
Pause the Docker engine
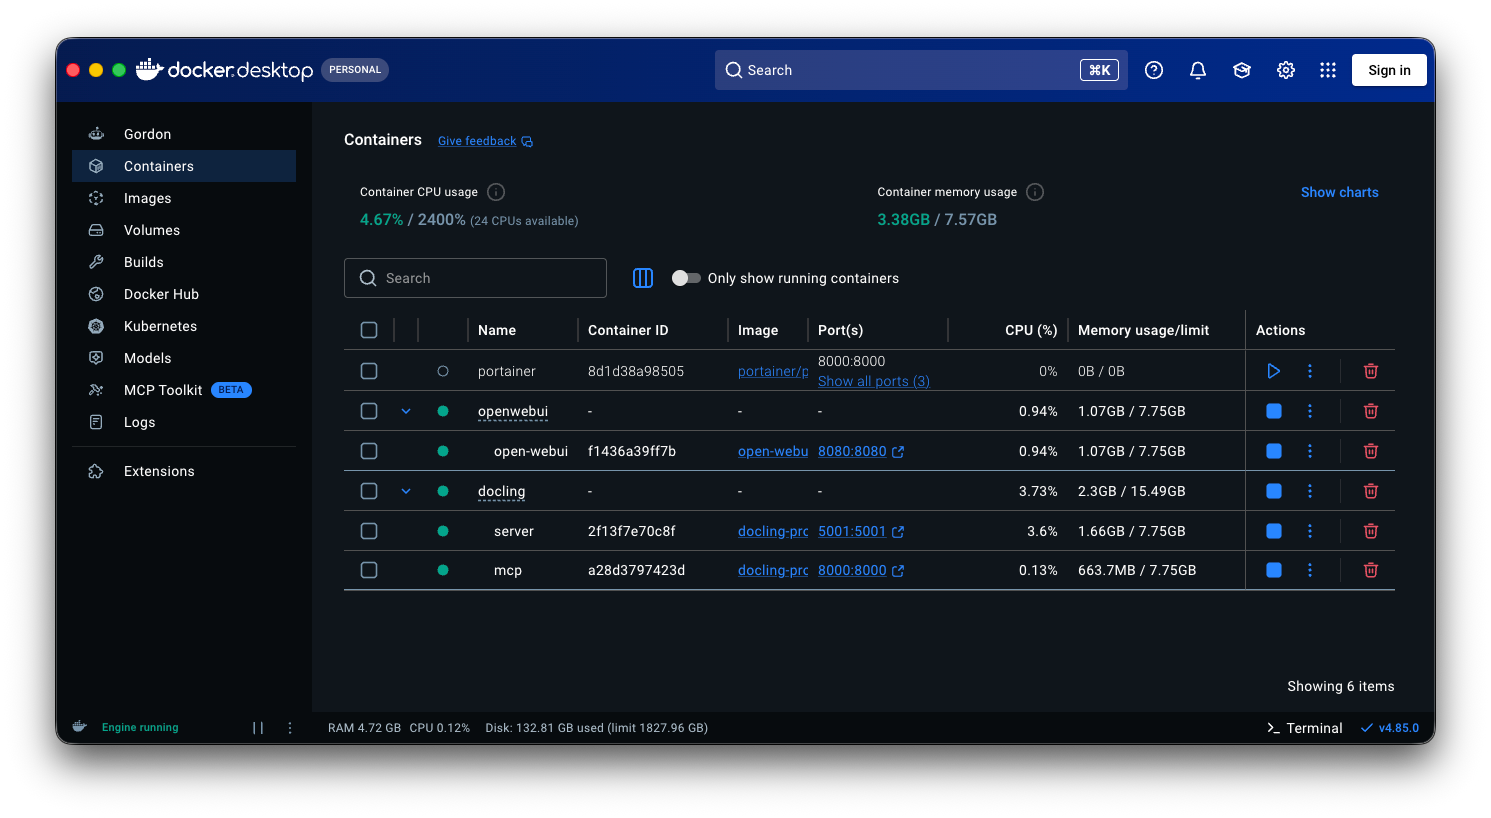point(258,728)
